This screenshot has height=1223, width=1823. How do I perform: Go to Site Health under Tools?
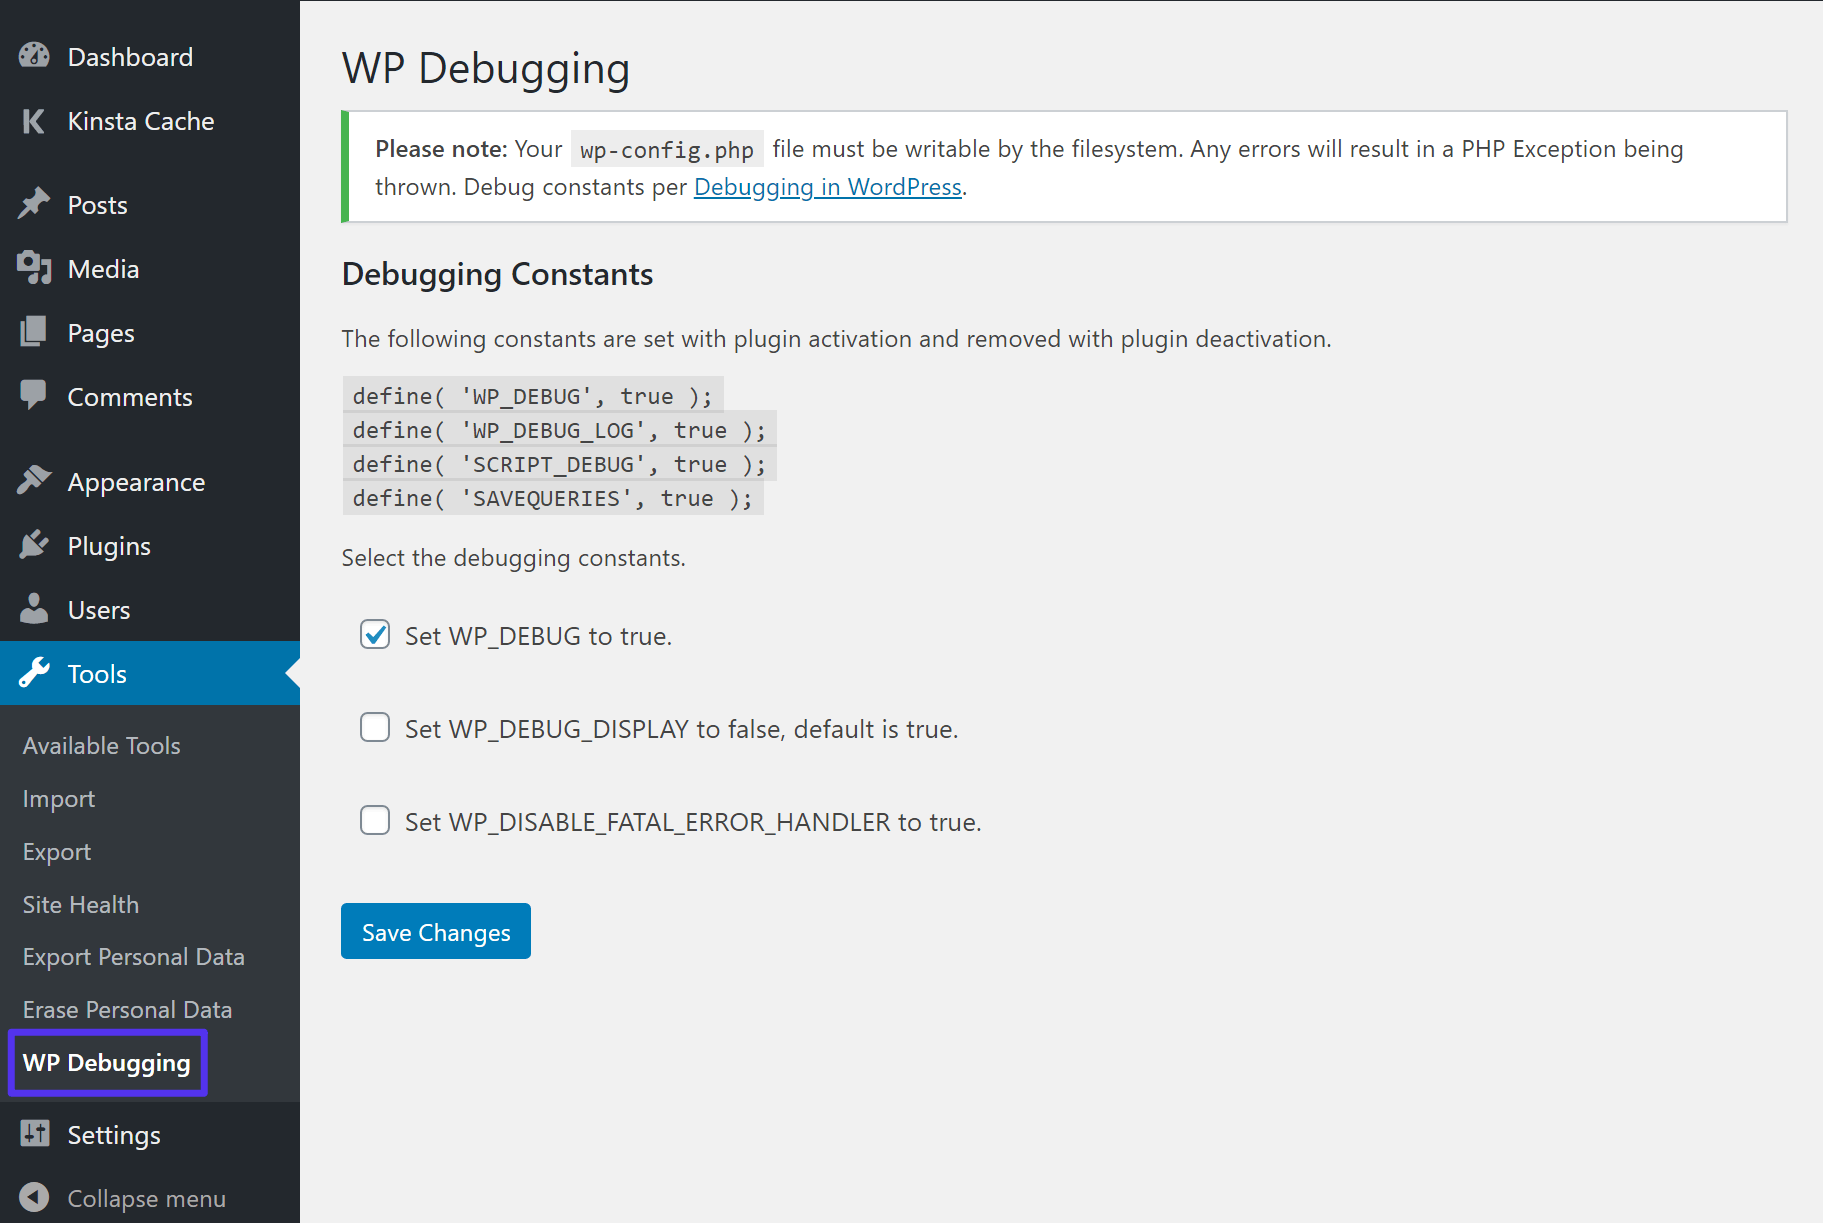pos(80,904)
